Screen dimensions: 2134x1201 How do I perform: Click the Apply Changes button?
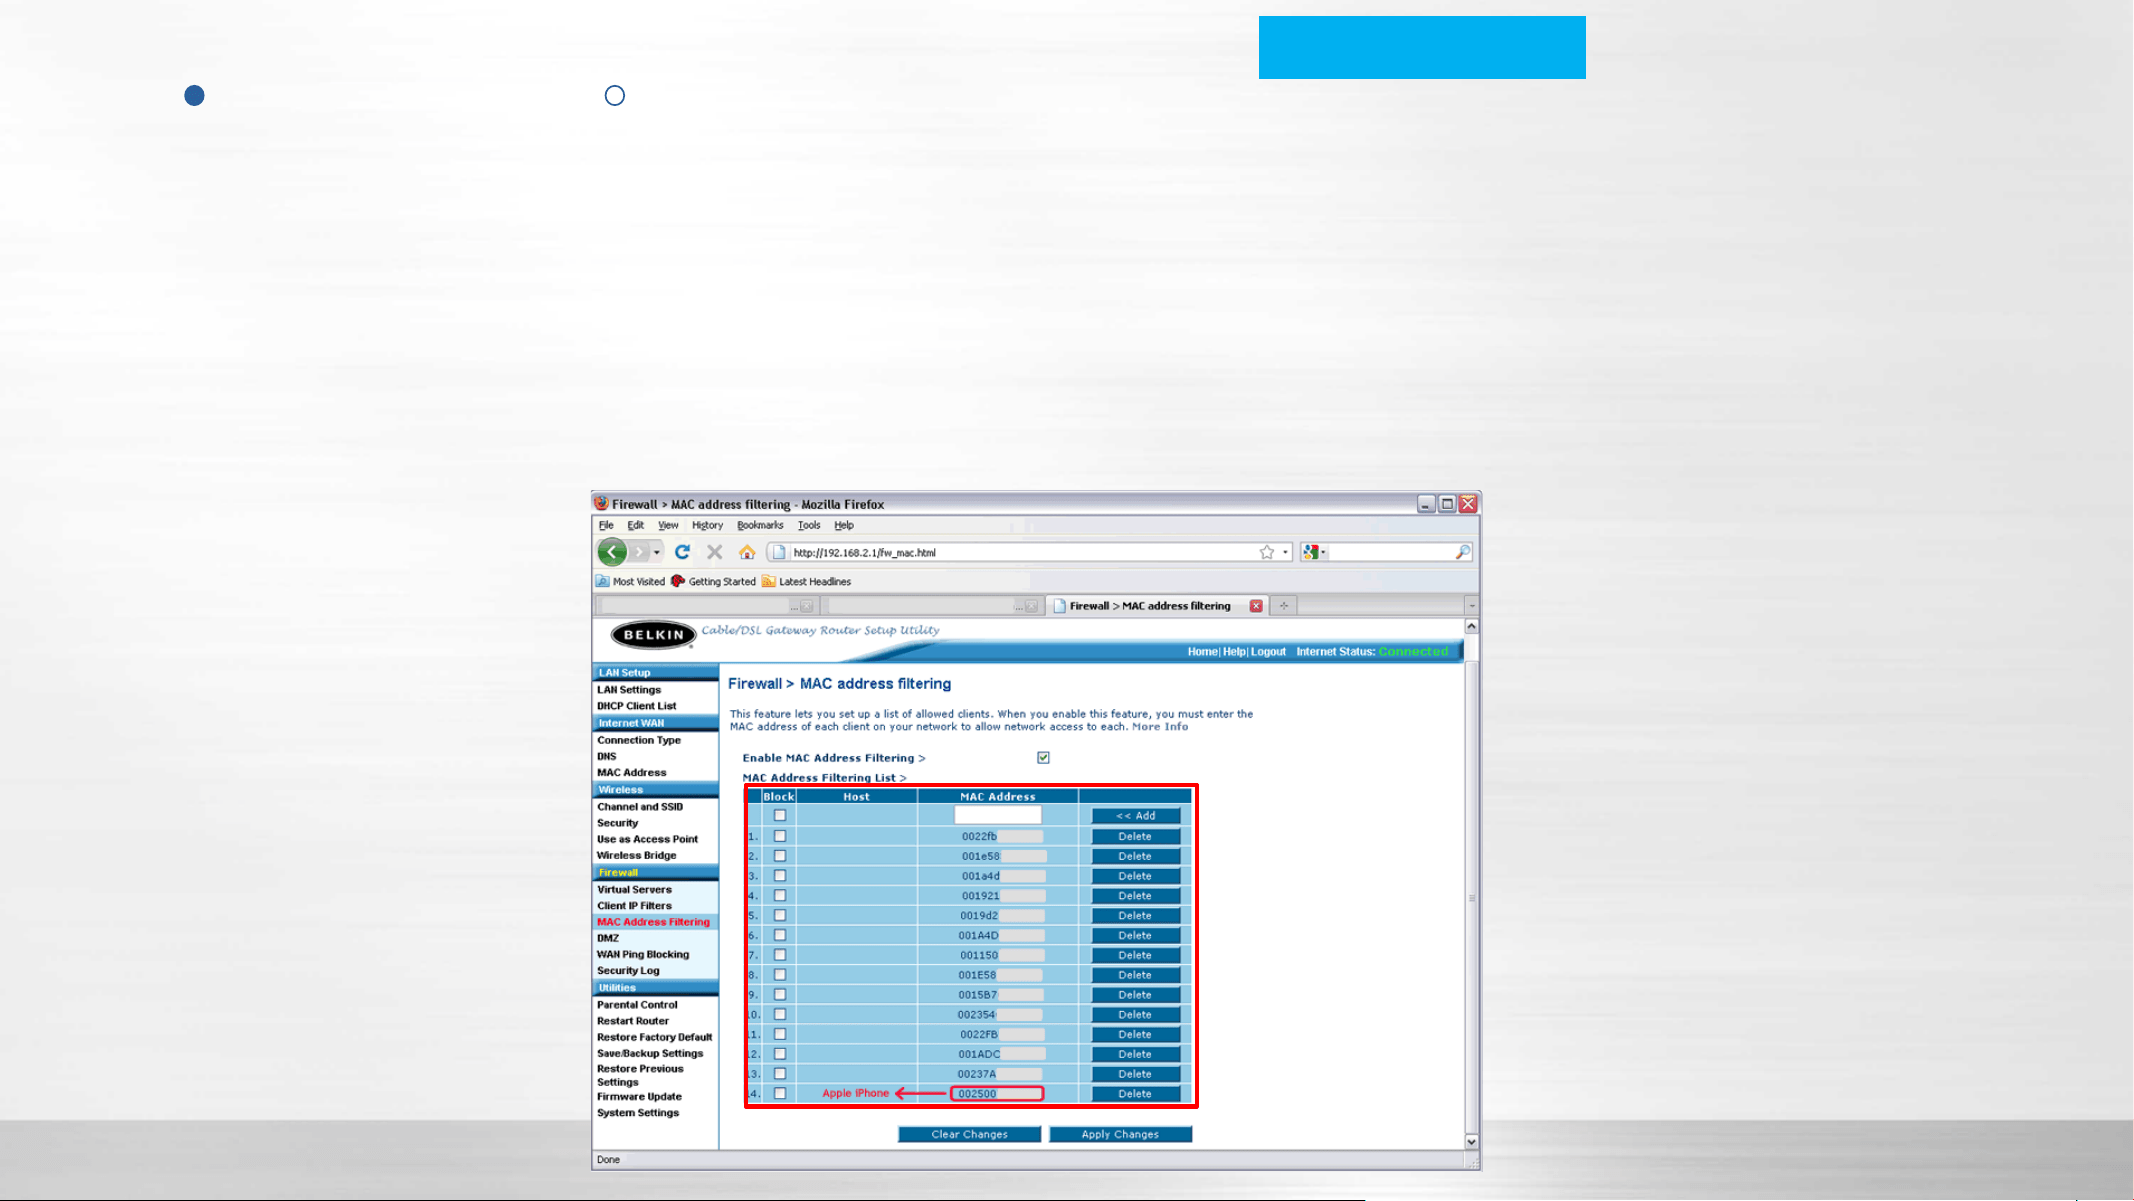tap(1120, 1135)
